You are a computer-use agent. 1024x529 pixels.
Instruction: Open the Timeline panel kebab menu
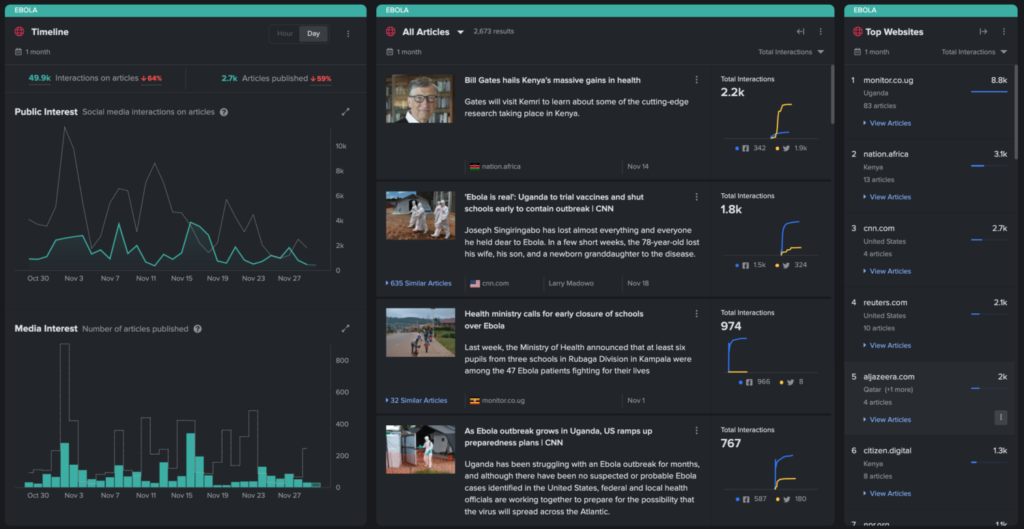[348, 33]
